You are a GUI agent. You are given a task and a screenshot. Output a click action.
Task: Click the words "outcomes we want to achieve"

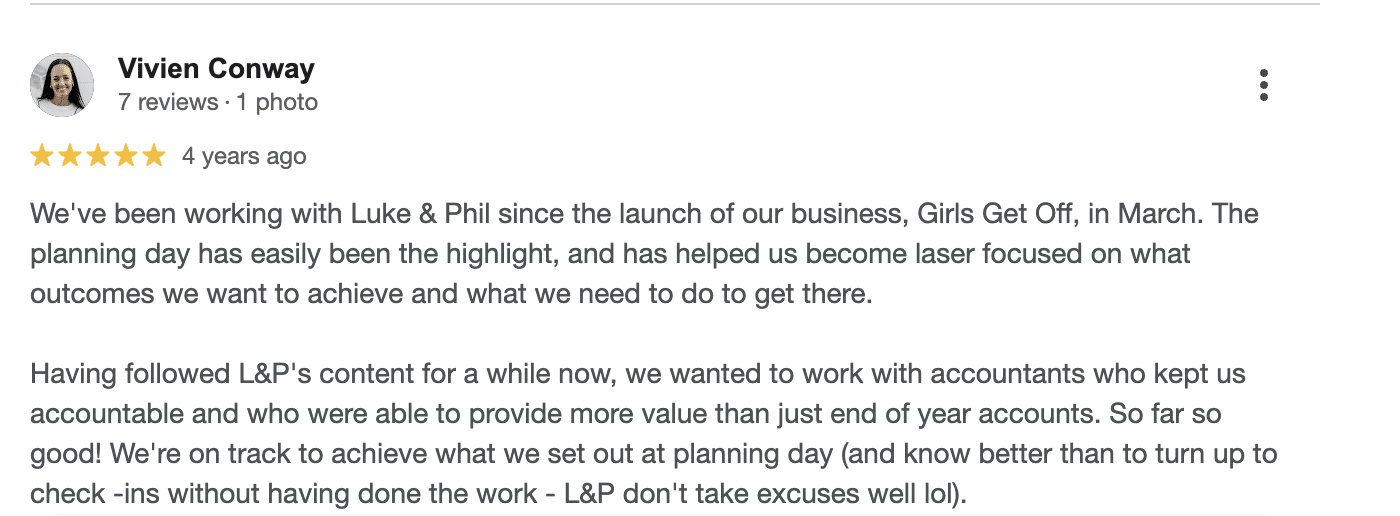(x=170, y=294)
